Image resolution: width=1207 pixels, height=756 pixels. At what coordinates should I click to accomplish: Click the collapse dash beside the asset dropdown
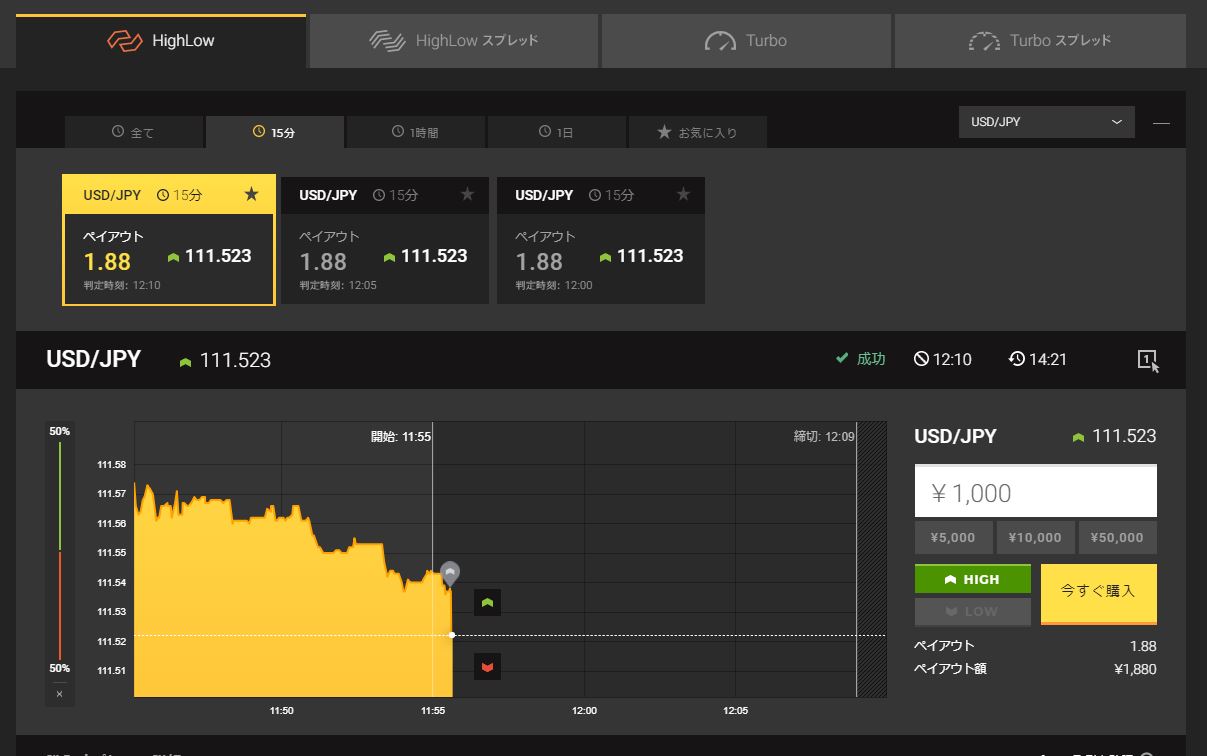1161,123
